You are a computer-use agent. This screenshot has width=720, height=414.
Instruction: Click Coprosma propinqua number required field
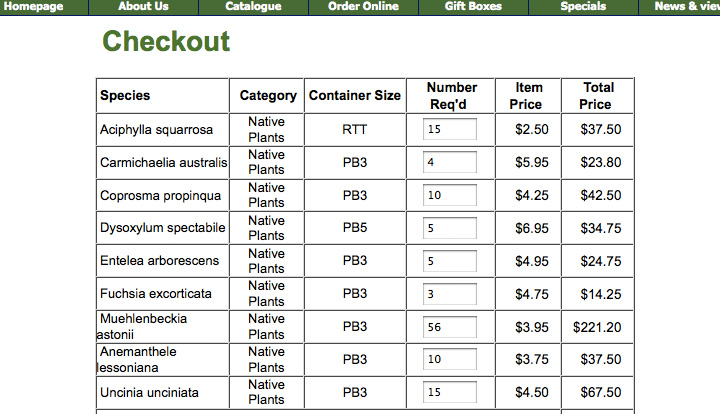(x=450, y=195)
